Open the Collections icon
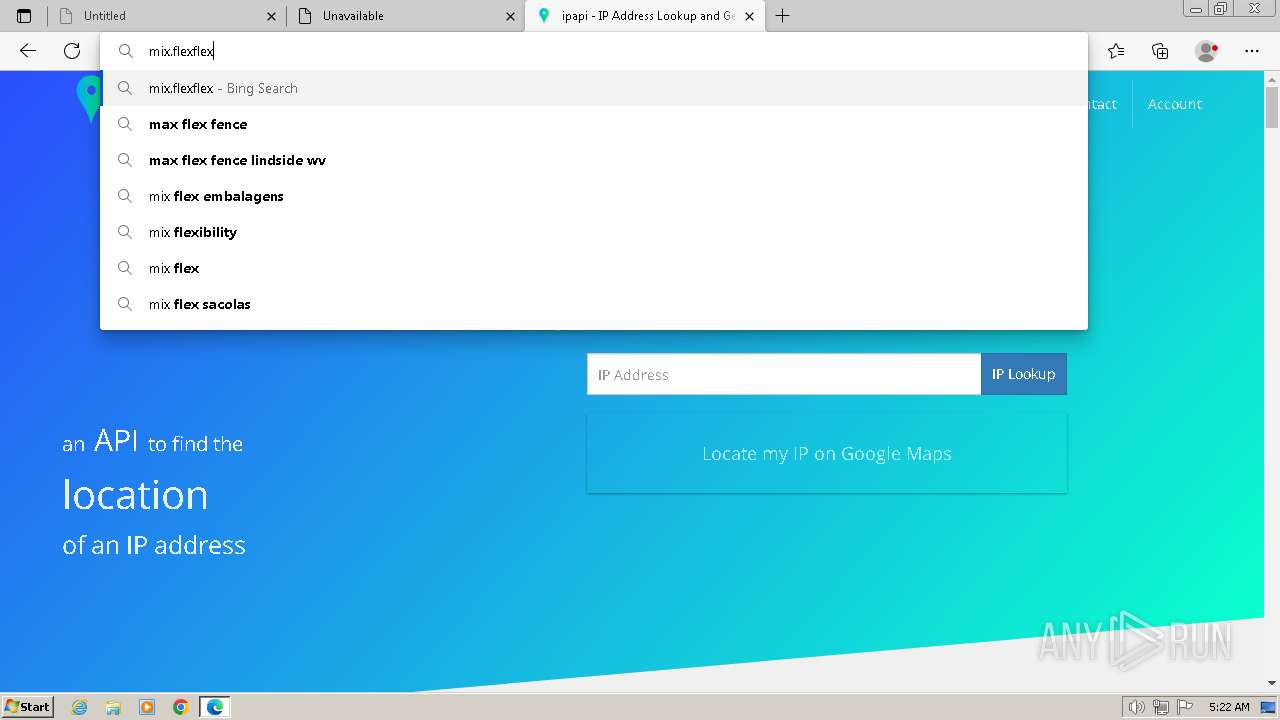The image size is (1280, 720). pos(1160,51)
